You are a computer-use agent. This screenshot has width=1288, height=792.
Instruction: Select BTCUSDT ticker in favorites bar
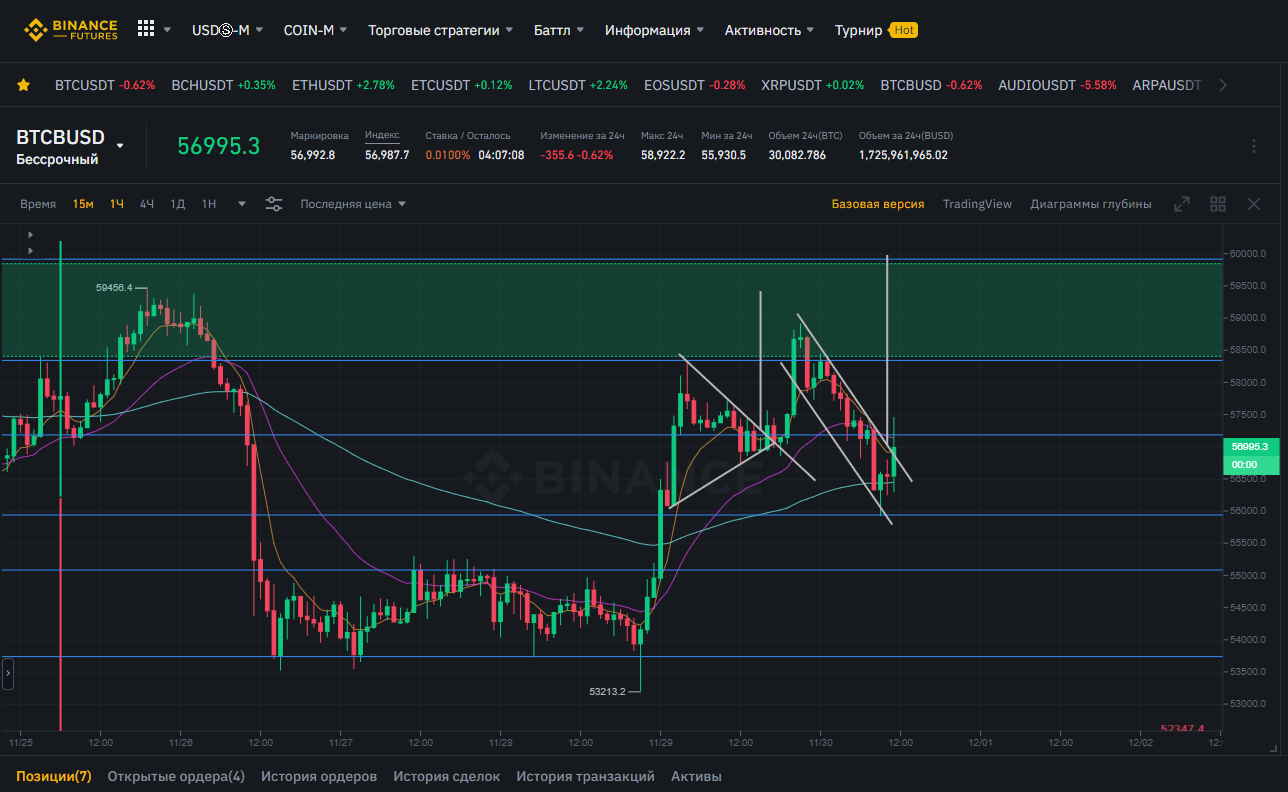pos(105,85)
